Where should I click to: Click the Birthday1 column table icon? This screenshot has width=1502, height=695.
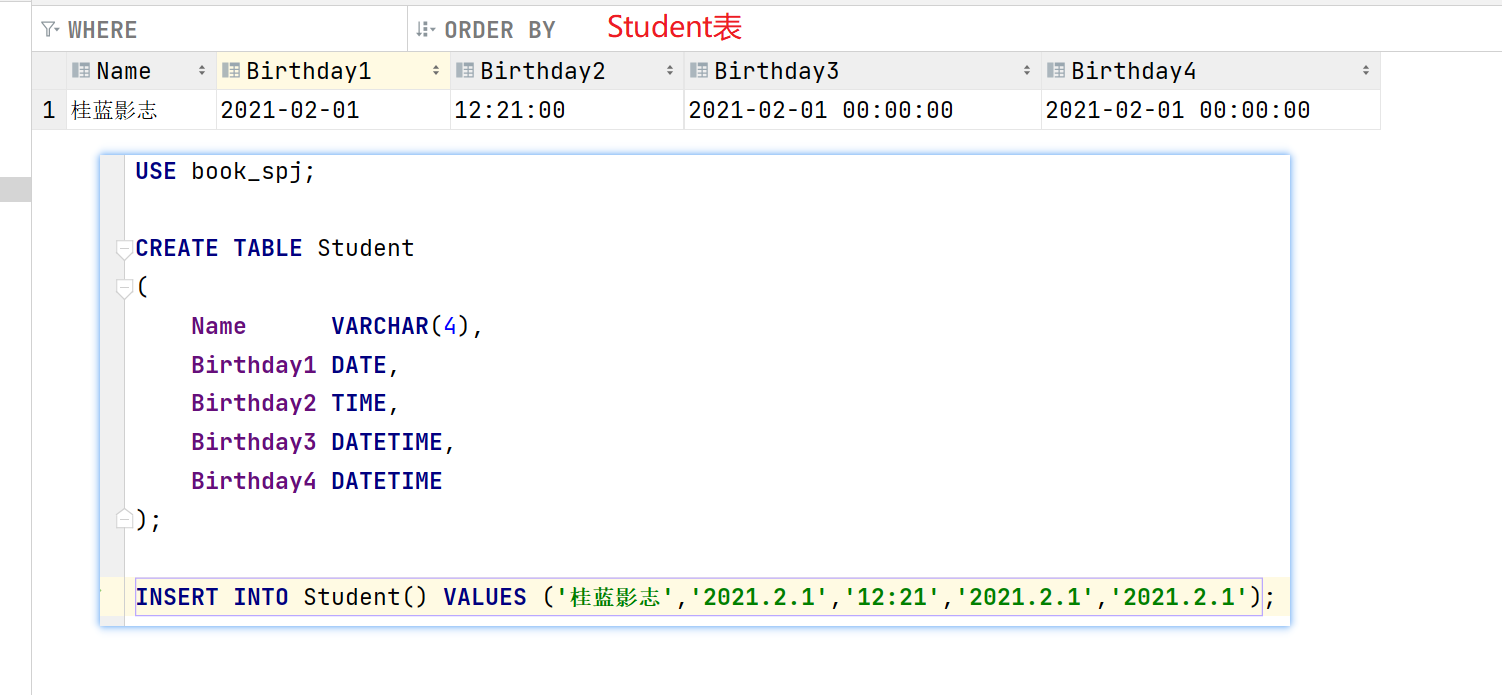tap(231, 71)
